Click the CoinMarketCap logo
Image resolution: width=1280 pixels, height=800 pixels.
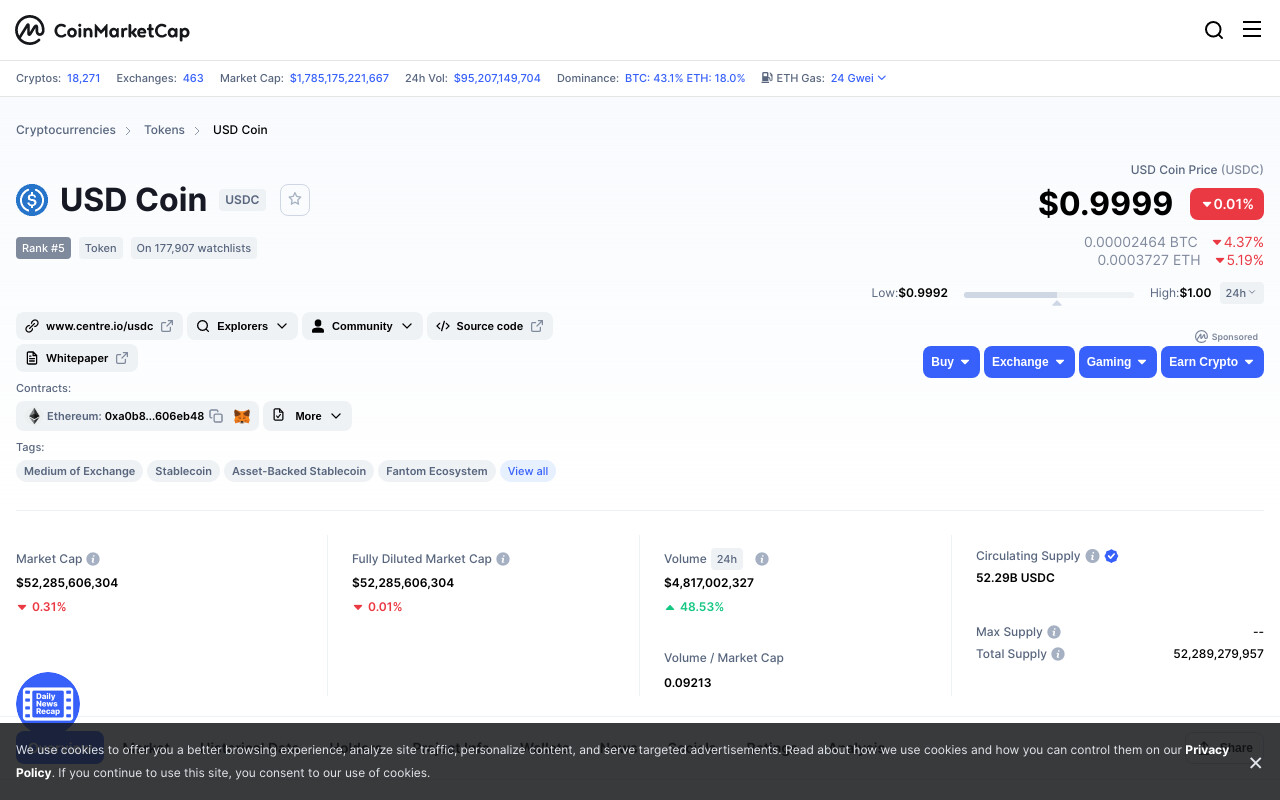pos(102,31)
